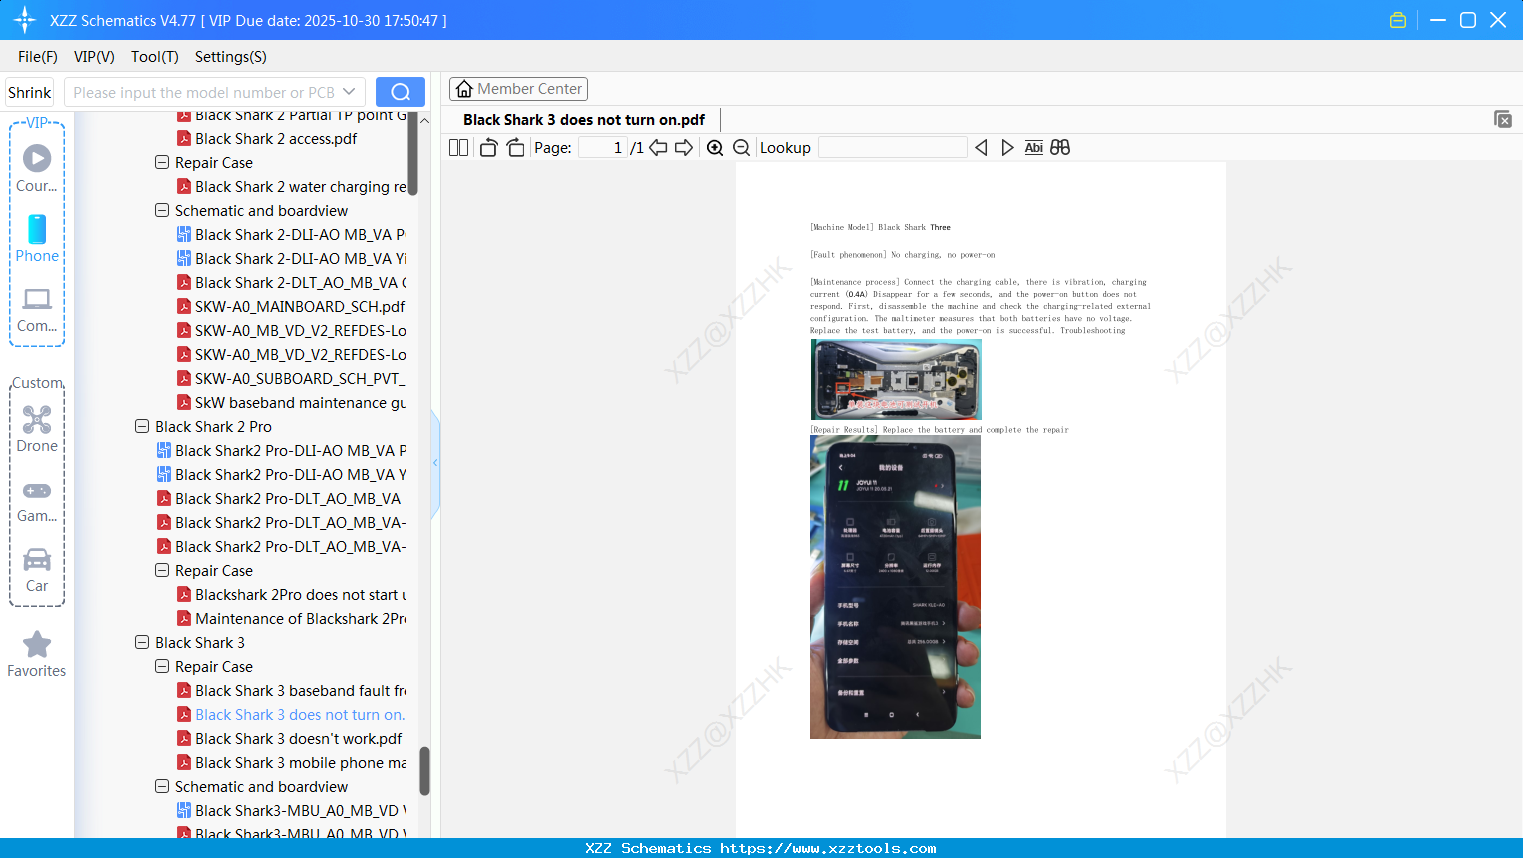1523x858 pixels.
Task: Open the Courses section in the VIP sidebar
Action: (x=37, y=168)
